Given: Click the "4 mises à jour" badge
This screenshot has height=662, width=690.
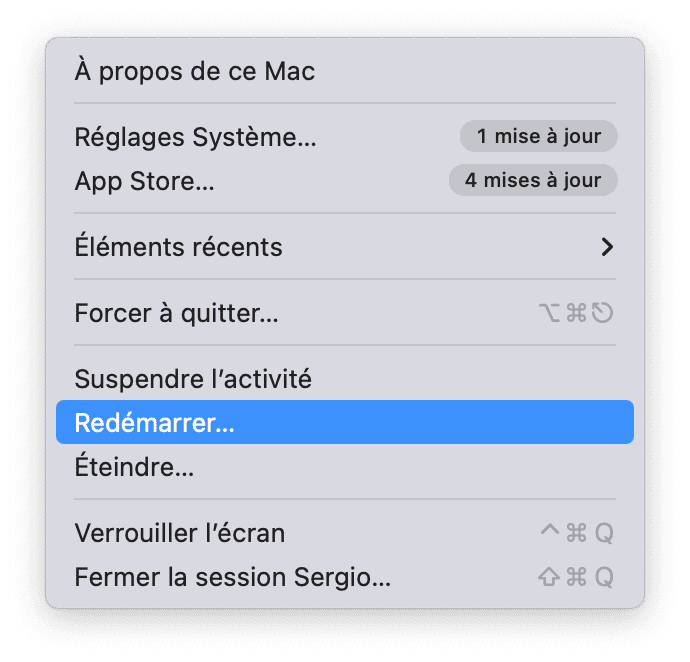Looking at the screenshot, I should [533, 181].
